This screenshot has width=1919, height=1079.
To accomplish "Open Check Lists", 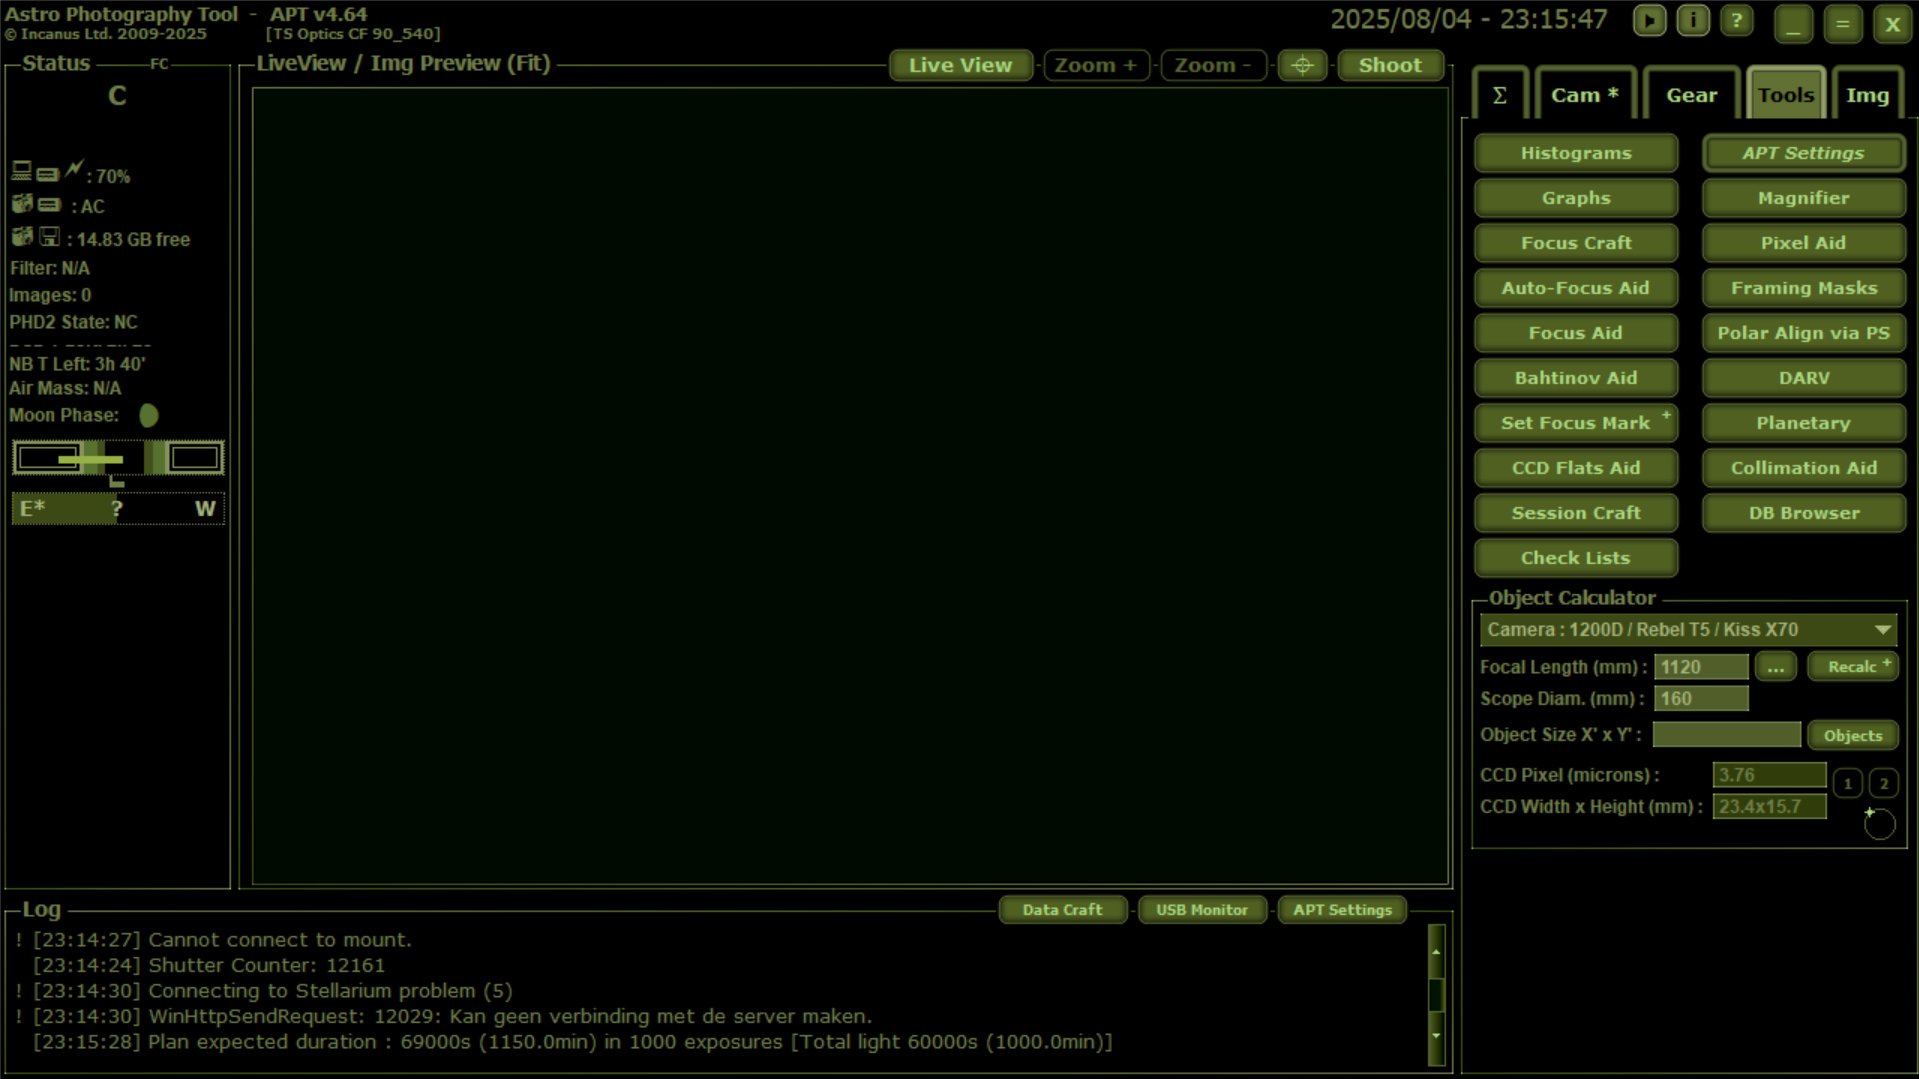I will coord(1576,558).
